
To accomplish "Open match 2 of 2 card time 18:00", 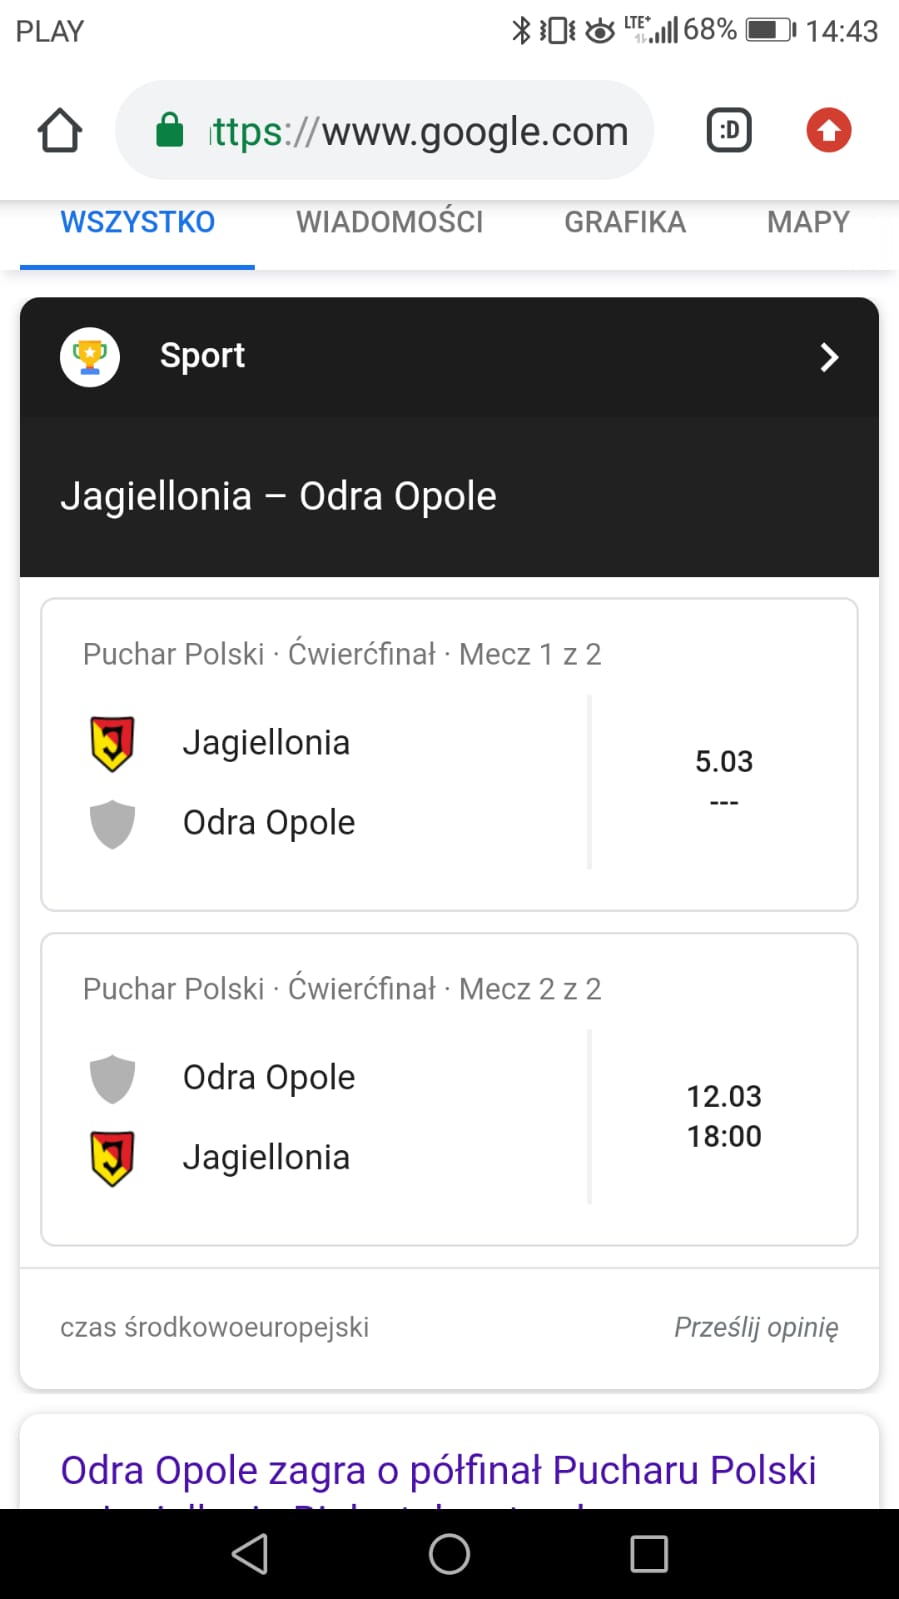I will (x=723, y=1136).
